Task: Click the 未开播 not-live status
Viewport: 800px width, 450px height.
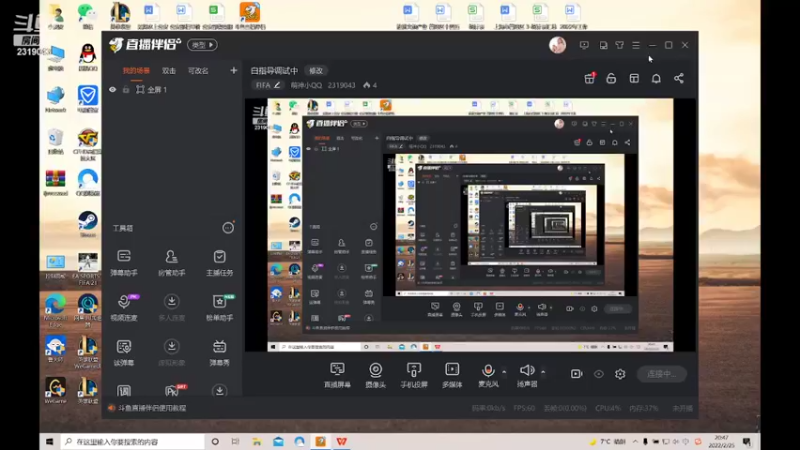Action: 682,408
